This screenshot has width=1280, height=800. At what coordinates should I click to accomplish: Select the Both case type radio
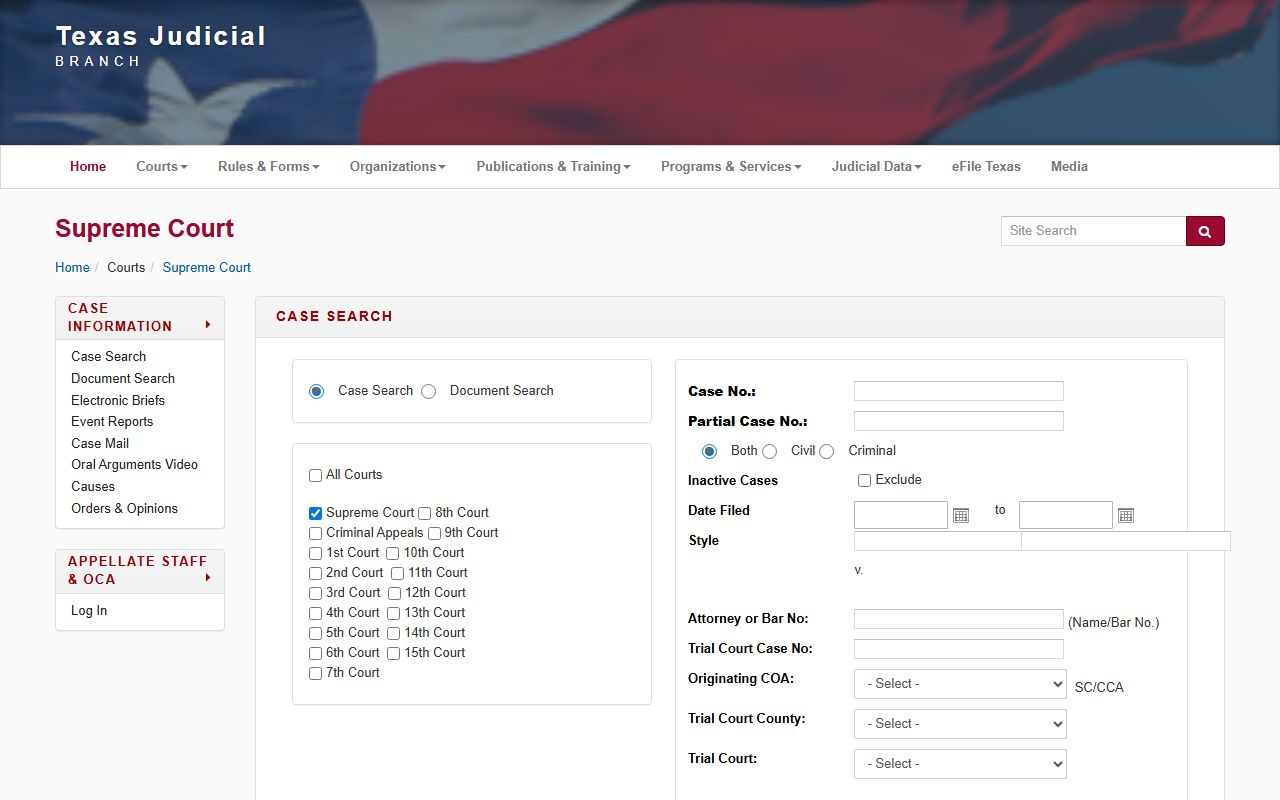point(710,451)
